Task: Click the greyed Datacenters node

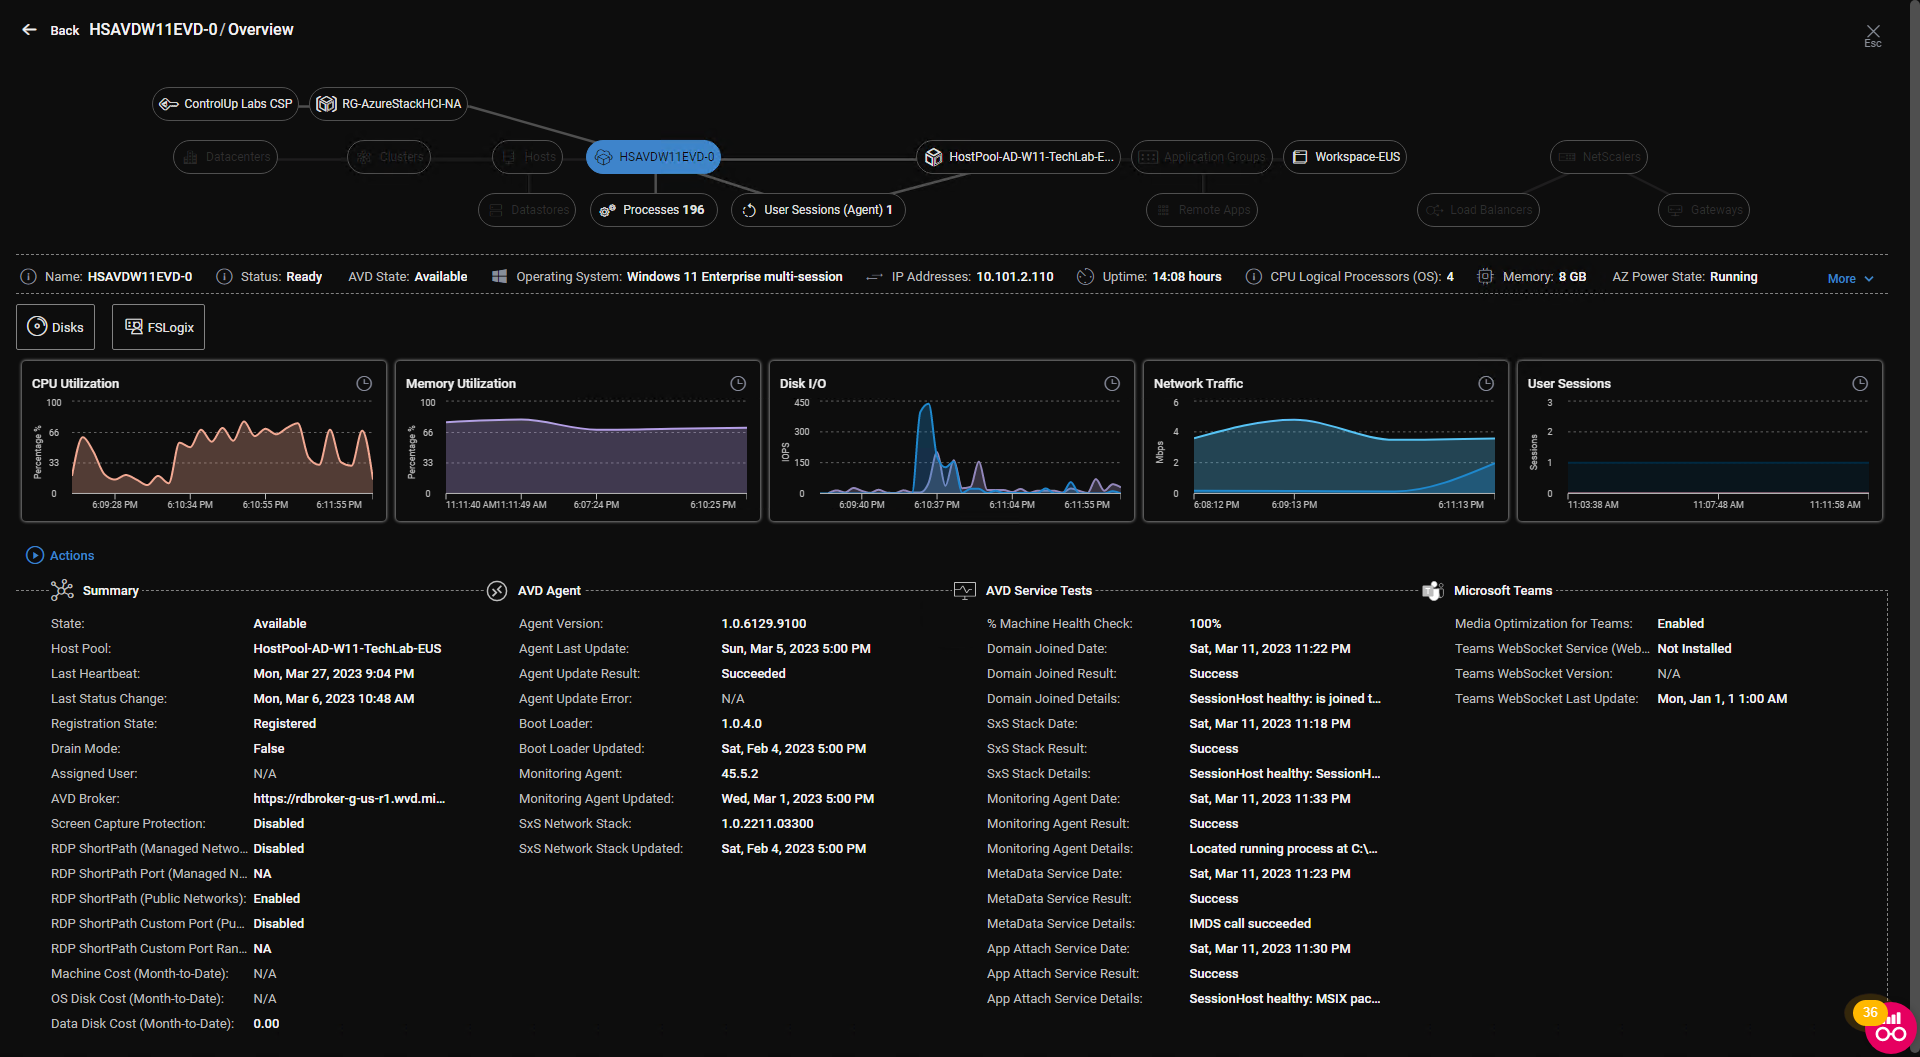Action: point(225,157)
